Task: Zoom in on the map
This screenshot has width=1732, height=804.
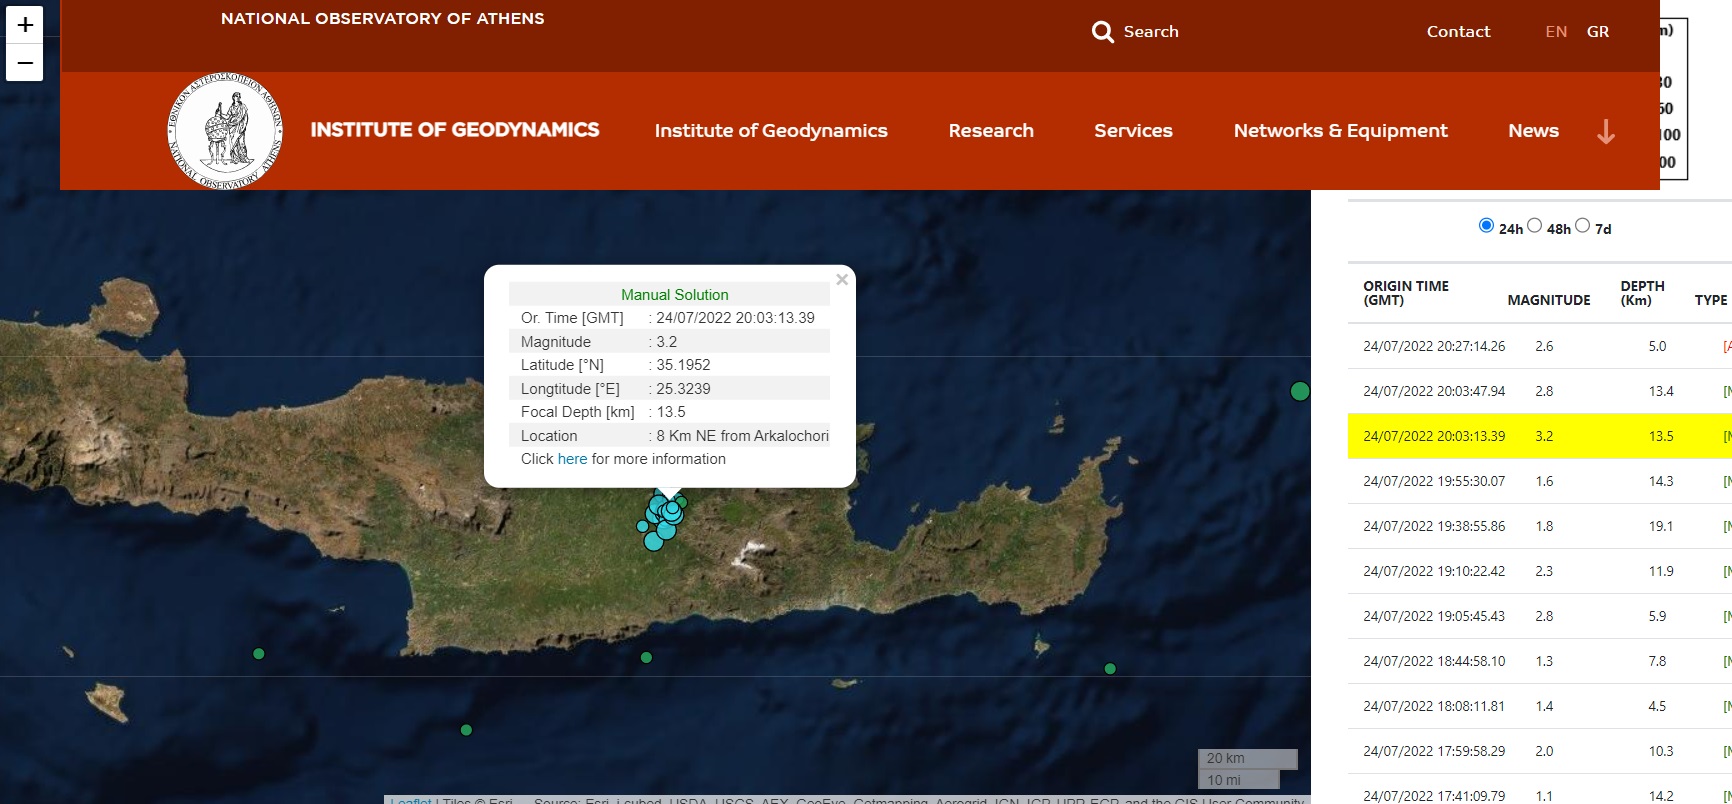Action: pos(25,24)
